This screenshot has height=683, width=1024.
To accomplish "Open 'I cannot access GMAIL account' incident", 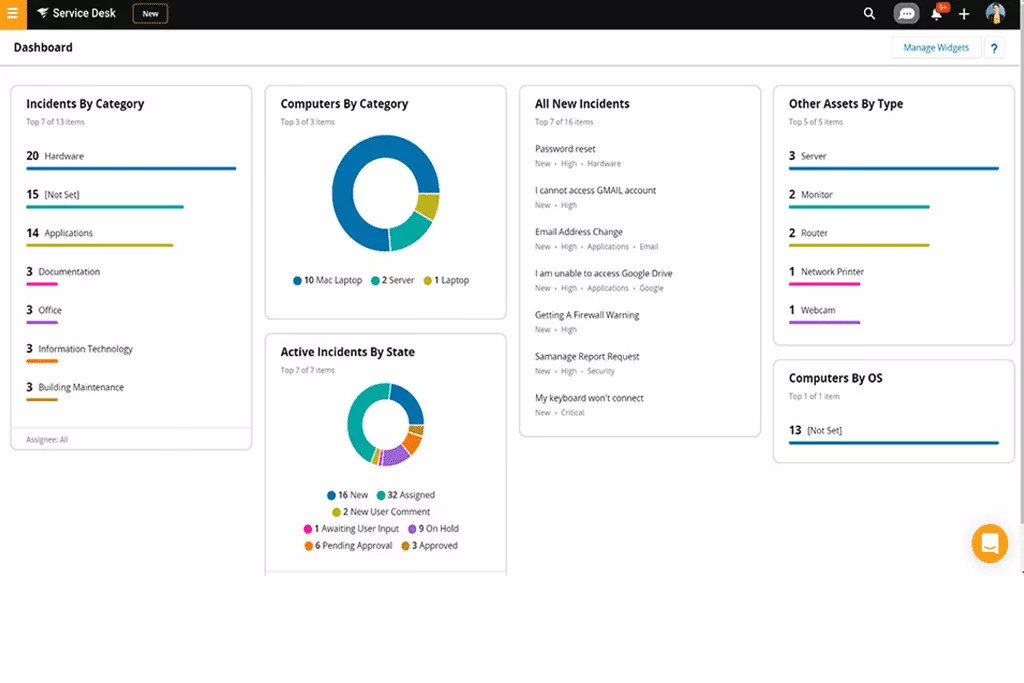I will [595, 190].
